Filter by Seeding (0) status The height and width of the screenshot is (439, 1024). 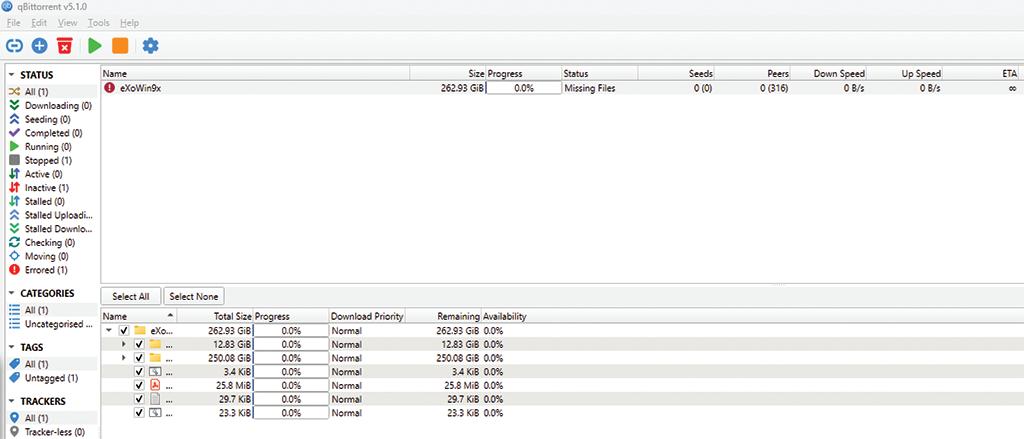pos(52,120)
